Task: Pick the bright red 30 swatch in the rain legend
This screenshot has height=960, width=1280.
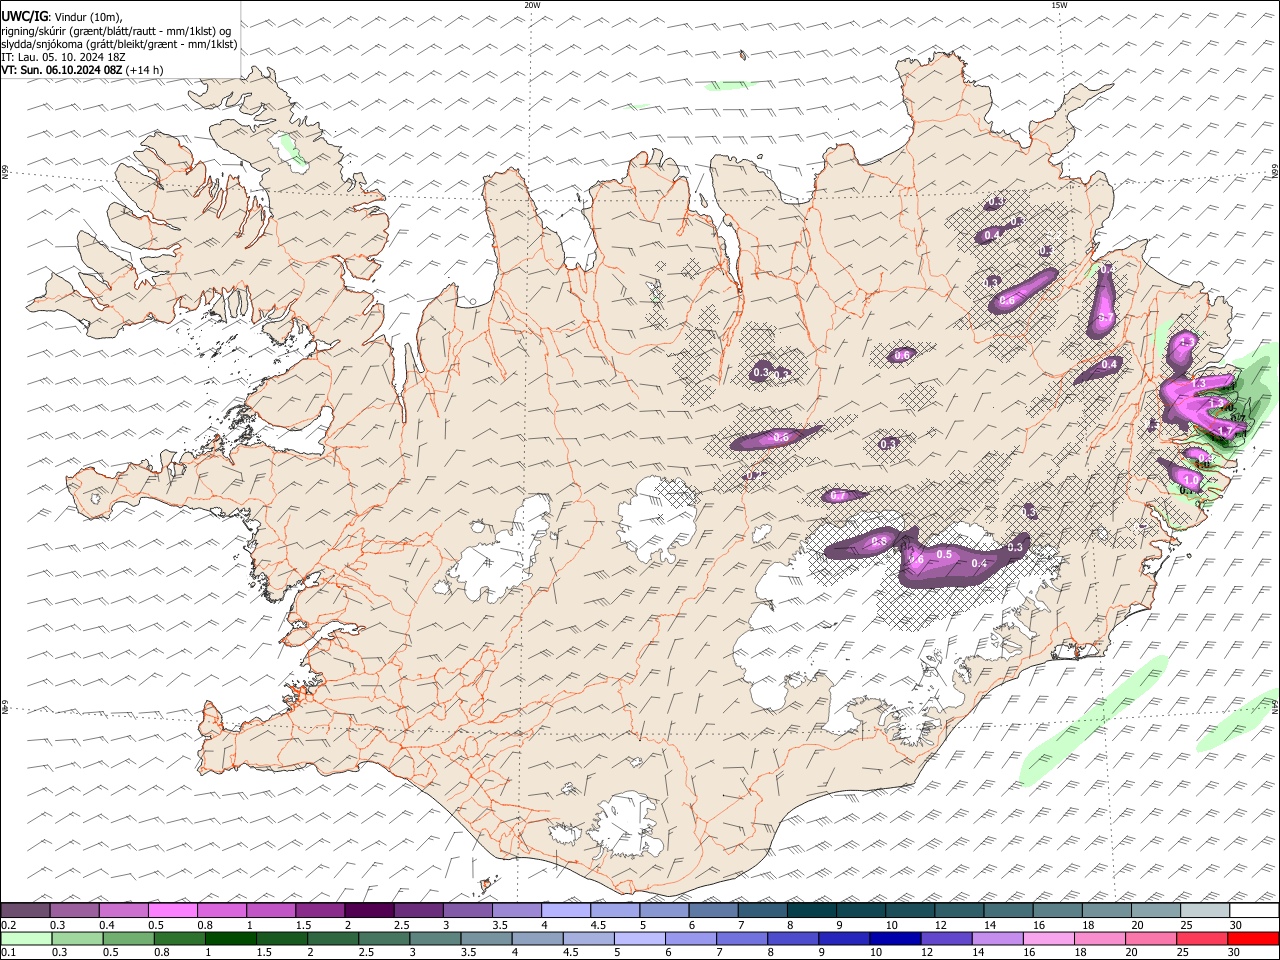Action: 1252,939
